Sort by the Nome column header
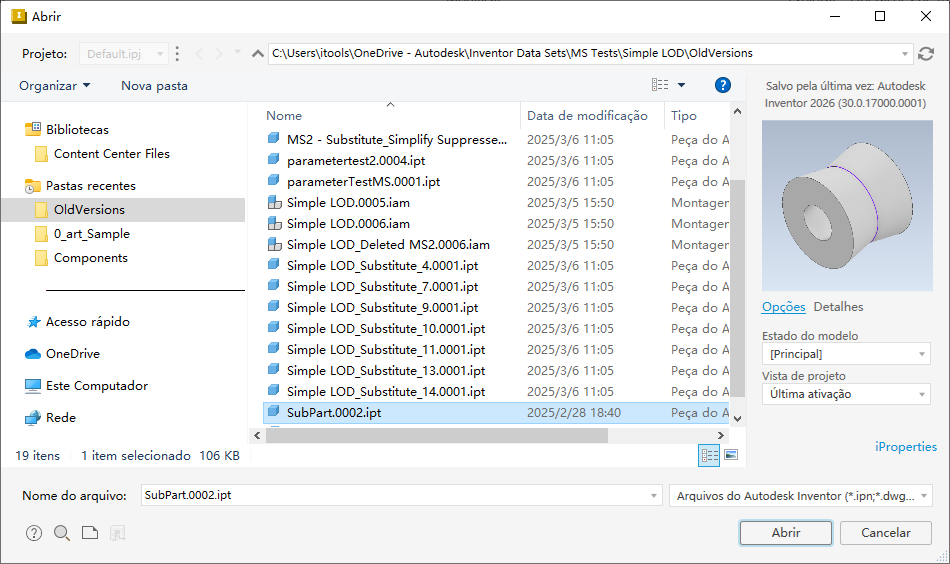Viewport: 950px width, 564px height. click(284, 116)
